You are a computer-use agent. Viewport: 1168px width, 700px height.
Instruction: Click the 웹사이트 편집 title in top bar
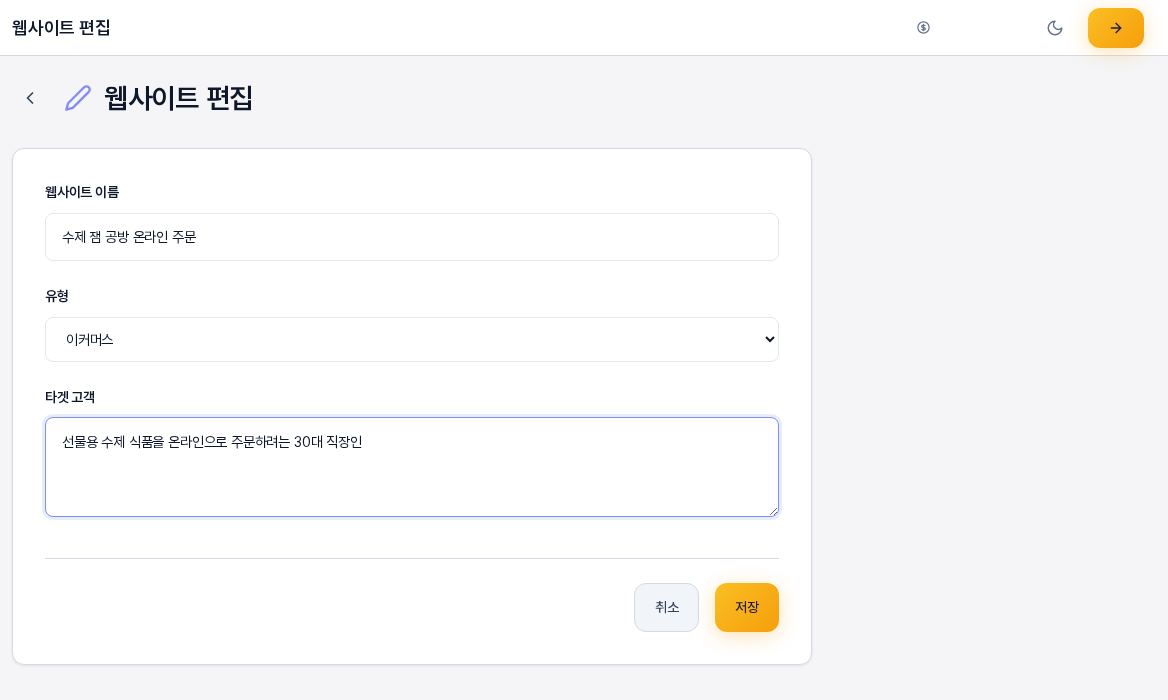pyautogui.click(x=61, y=28)
